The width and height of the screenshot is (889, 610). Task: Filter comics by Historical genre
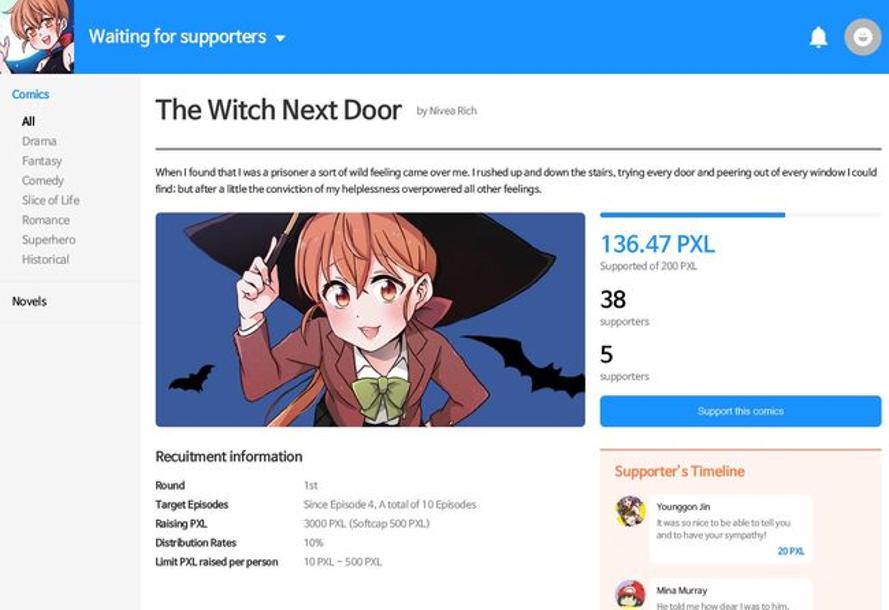click(45, 260)
